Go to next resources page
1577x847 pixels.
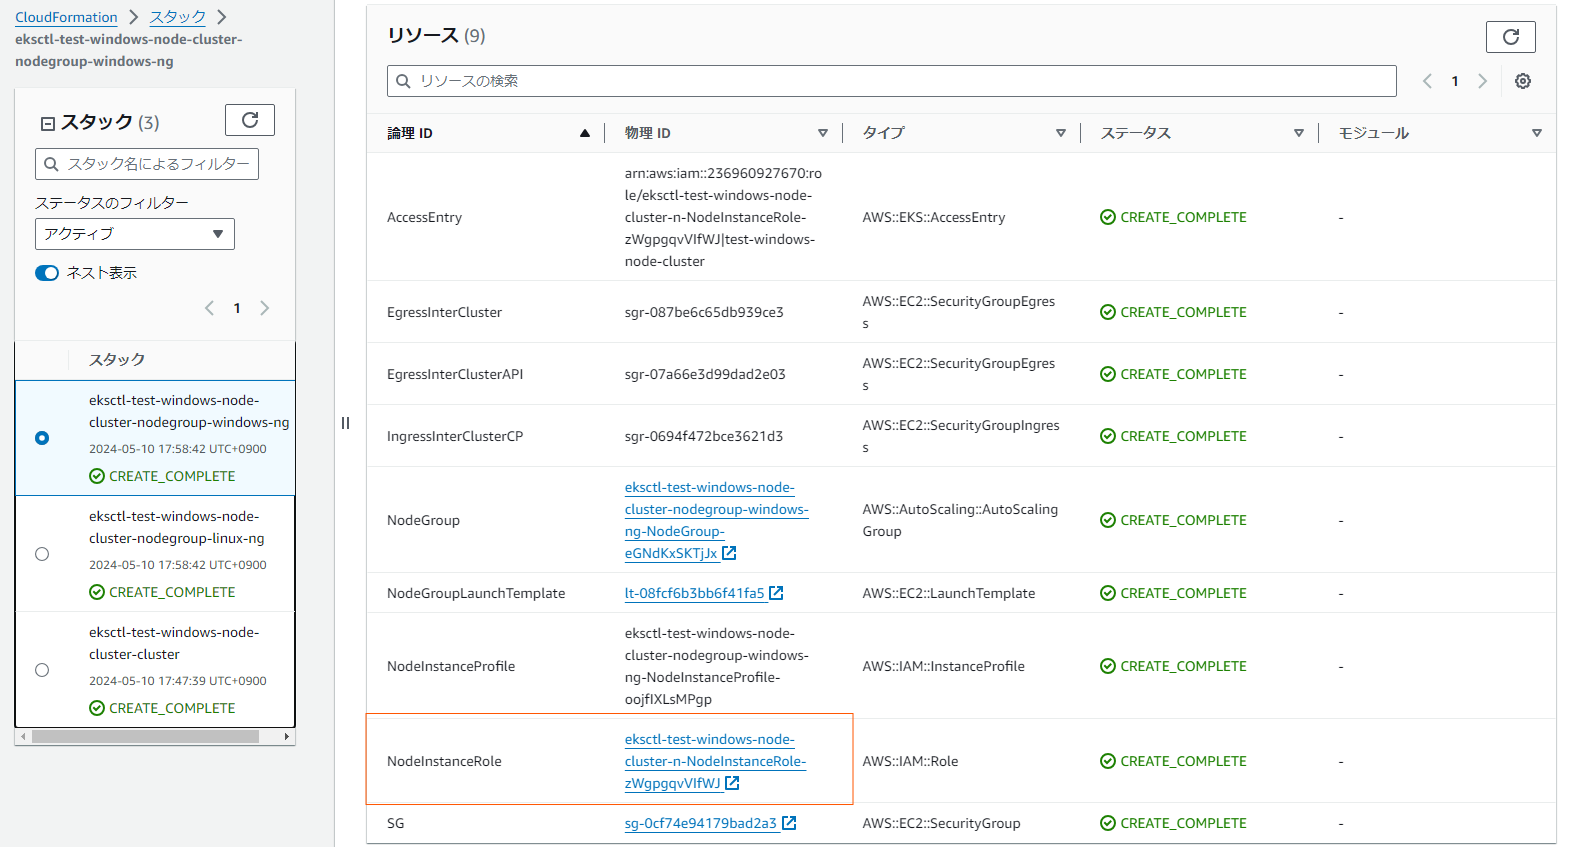pos(1482,81)
